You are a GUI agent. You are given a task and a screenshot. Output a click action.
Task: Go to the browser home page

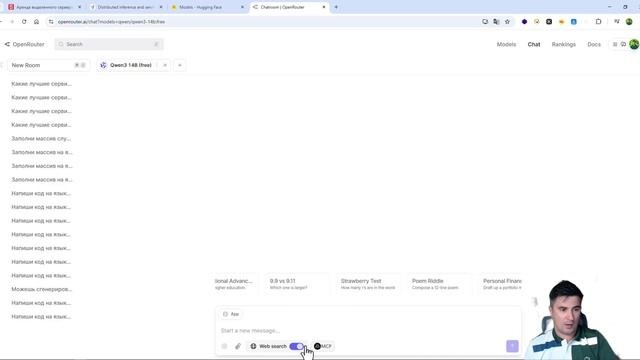[36, 22]
